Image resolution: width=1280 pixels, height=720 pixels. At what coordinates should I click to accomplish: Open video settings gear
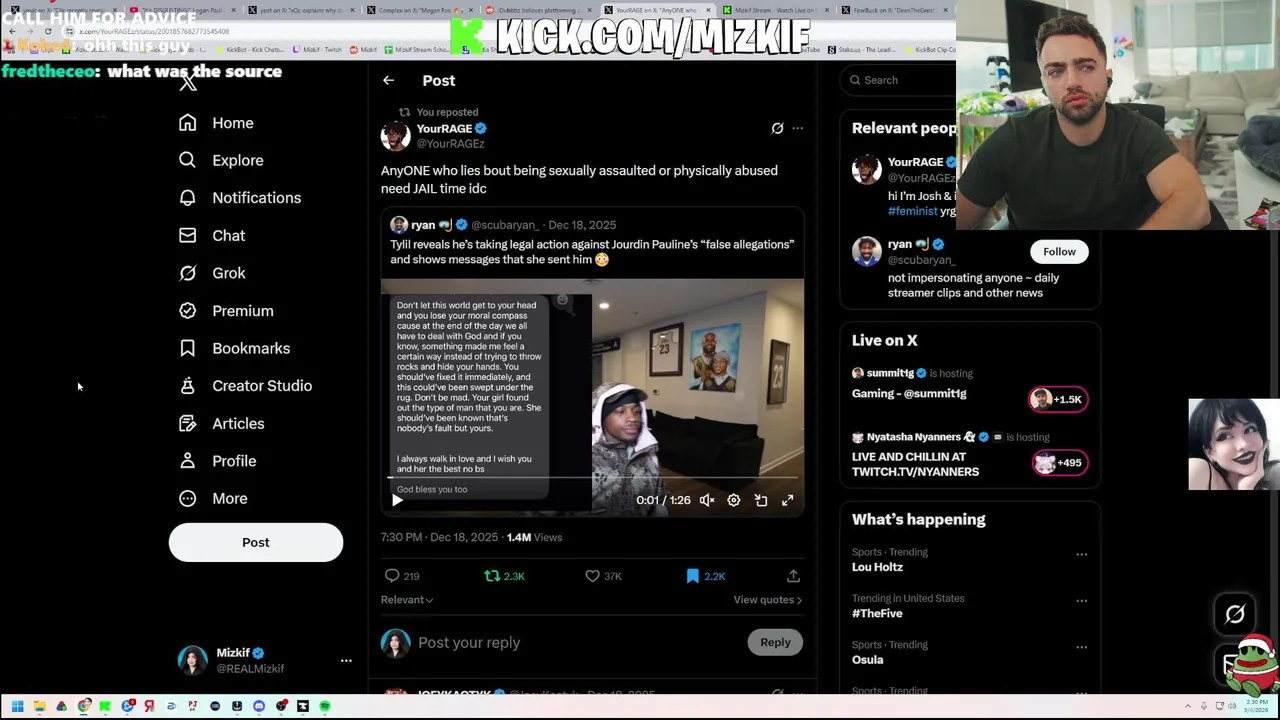(733, 500)
